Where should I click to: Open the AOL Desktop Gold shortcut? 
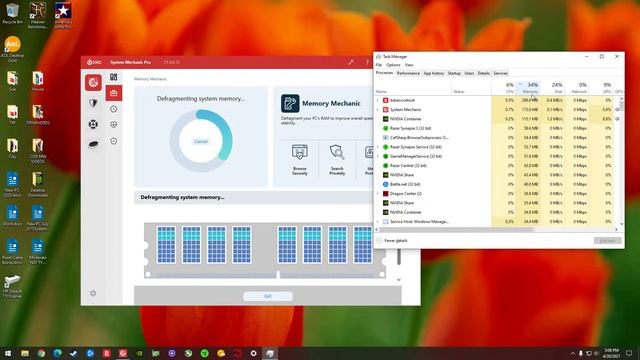tap(12, 49)
